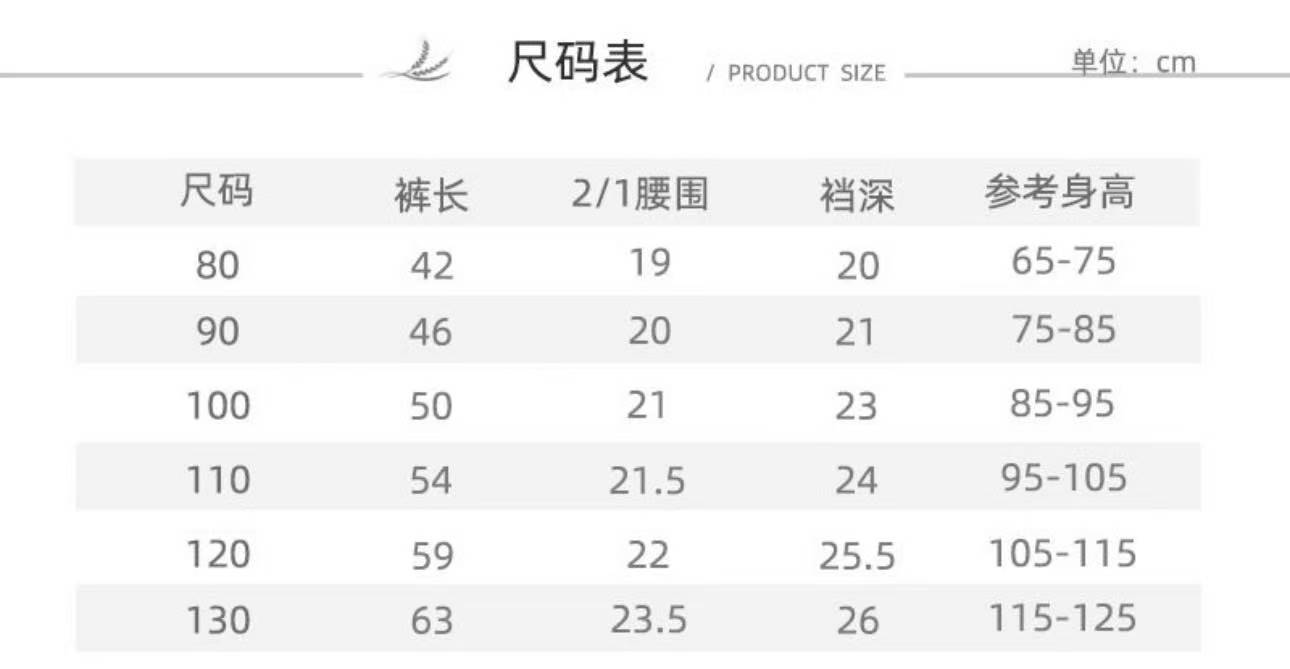Click size 80 in the first row

pos(218,266)
